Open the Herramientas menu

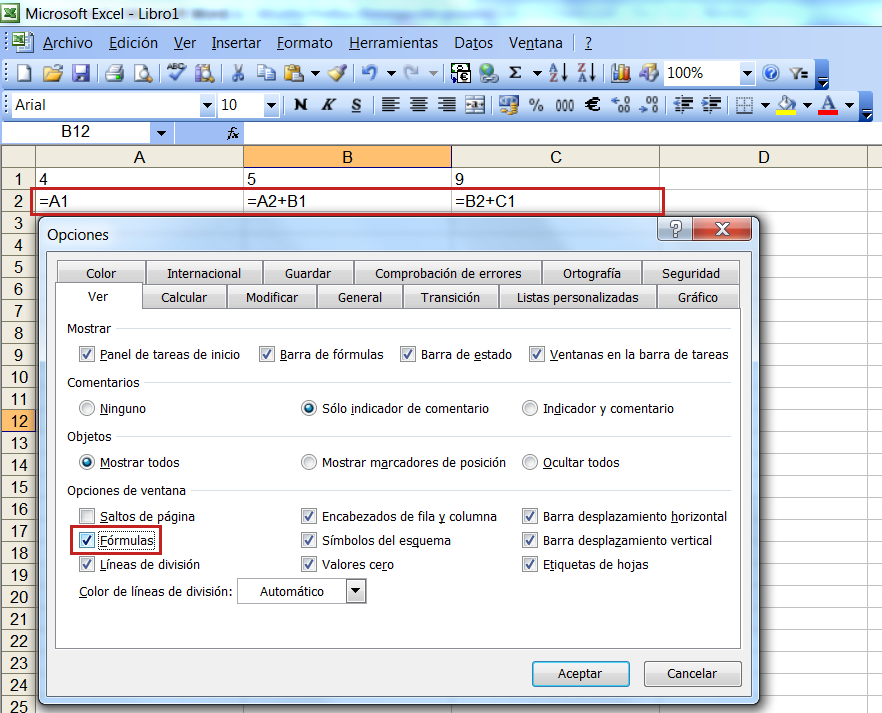pyautogui.click(x=395, y=43)
